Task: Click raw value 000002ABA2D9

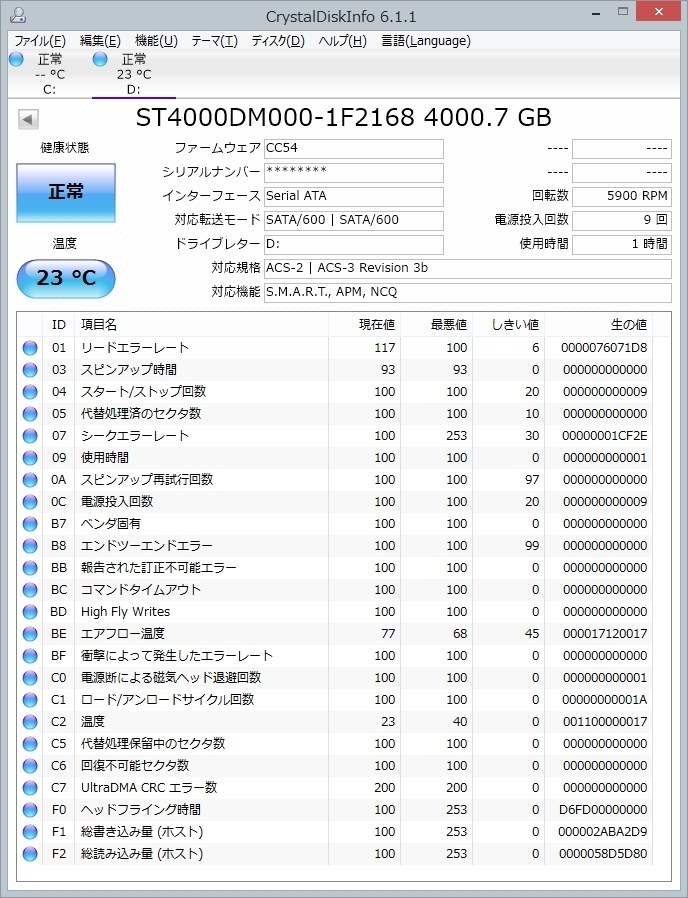Action: click(603, 832)
